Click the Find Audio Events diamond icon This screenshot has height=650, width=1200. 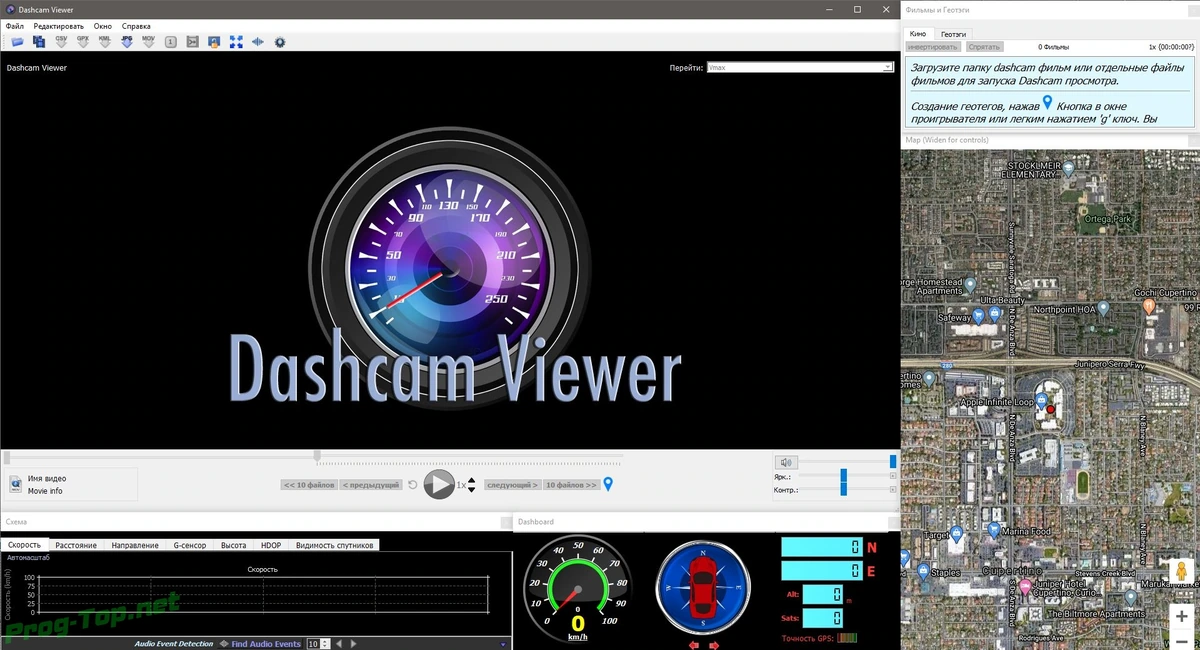click(x=223, y=644)
